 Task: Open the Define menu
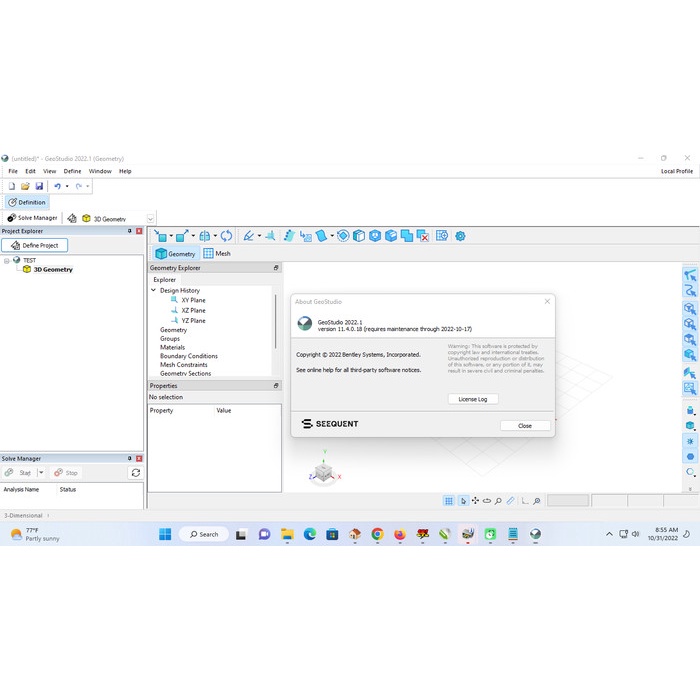point(72,171)
